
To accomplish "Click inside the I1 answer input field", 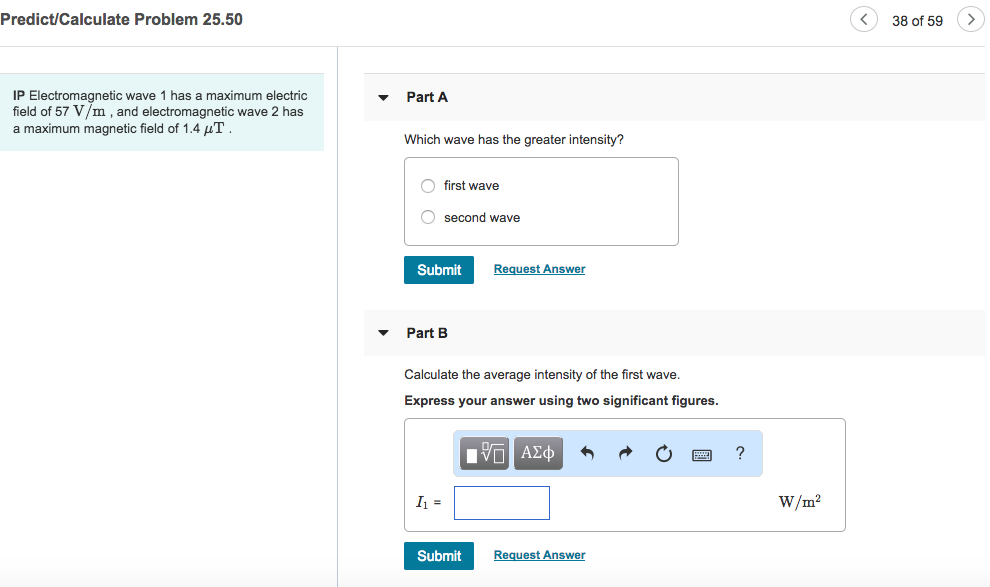I will 501,502.
